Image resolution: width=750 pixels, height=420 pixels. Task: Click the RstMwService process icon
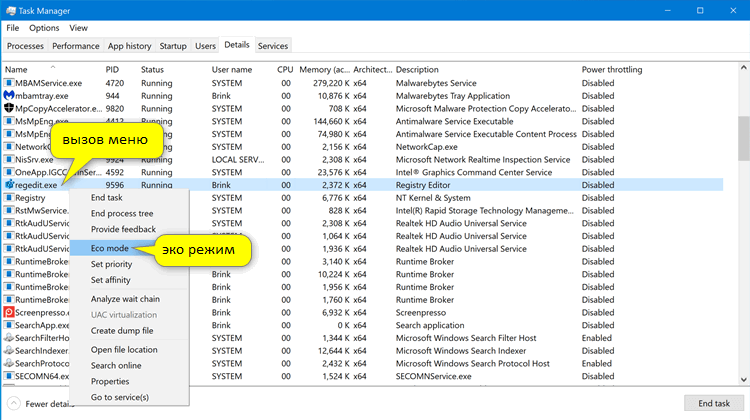[x=9, y=210]
